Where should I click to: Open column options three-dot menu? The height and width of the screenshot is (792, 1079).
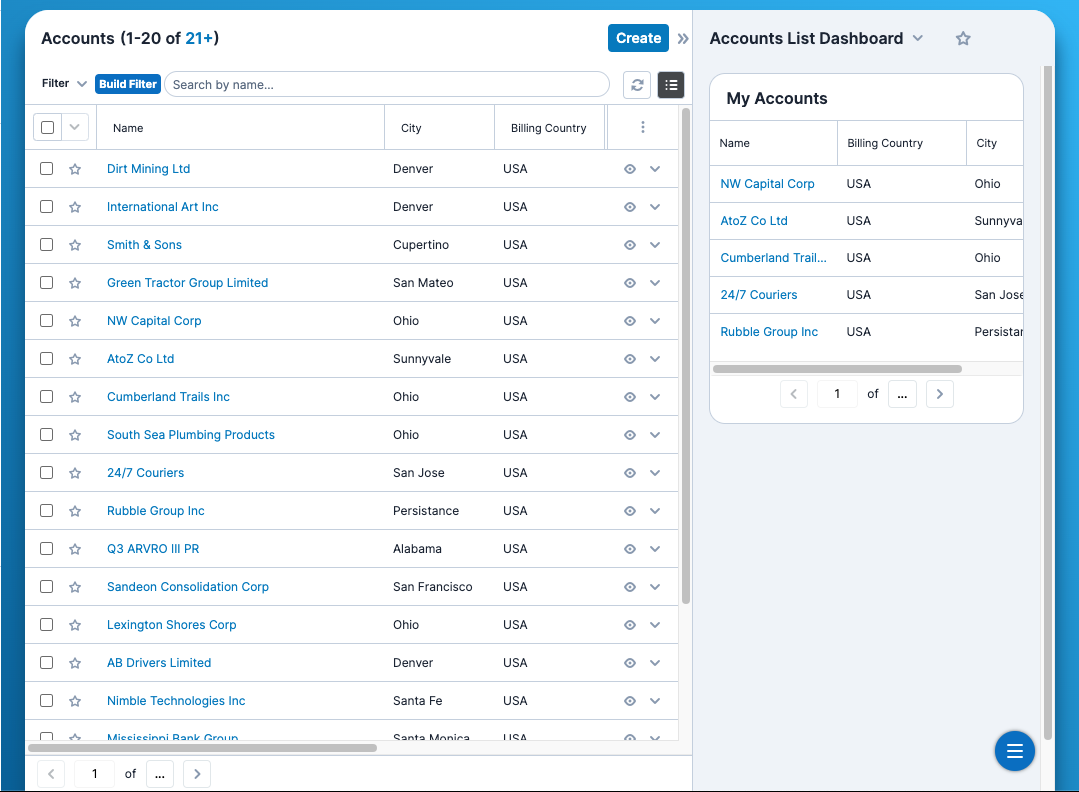click(x=643, y=128)
